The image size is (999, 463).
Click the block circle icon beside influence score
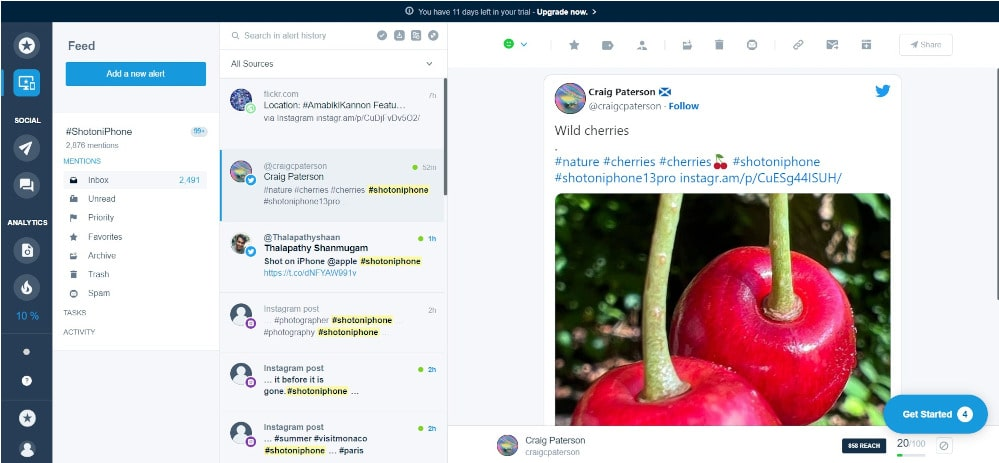pyautogui.click(x=945, y=446)
